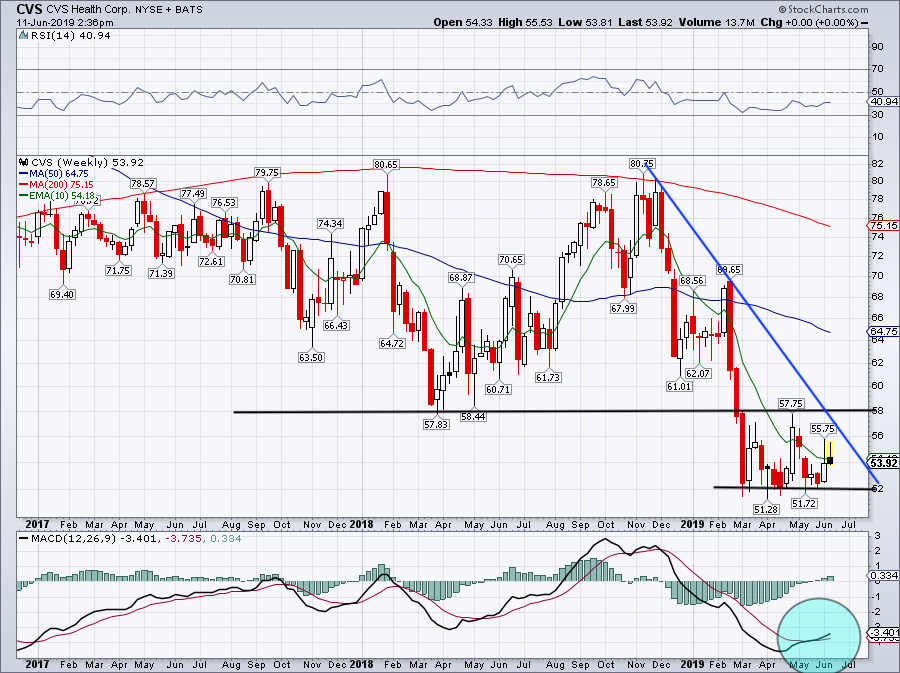
Task: Select the CVS (Weekly) 53.92 legend
Action: tap(87, 162)
